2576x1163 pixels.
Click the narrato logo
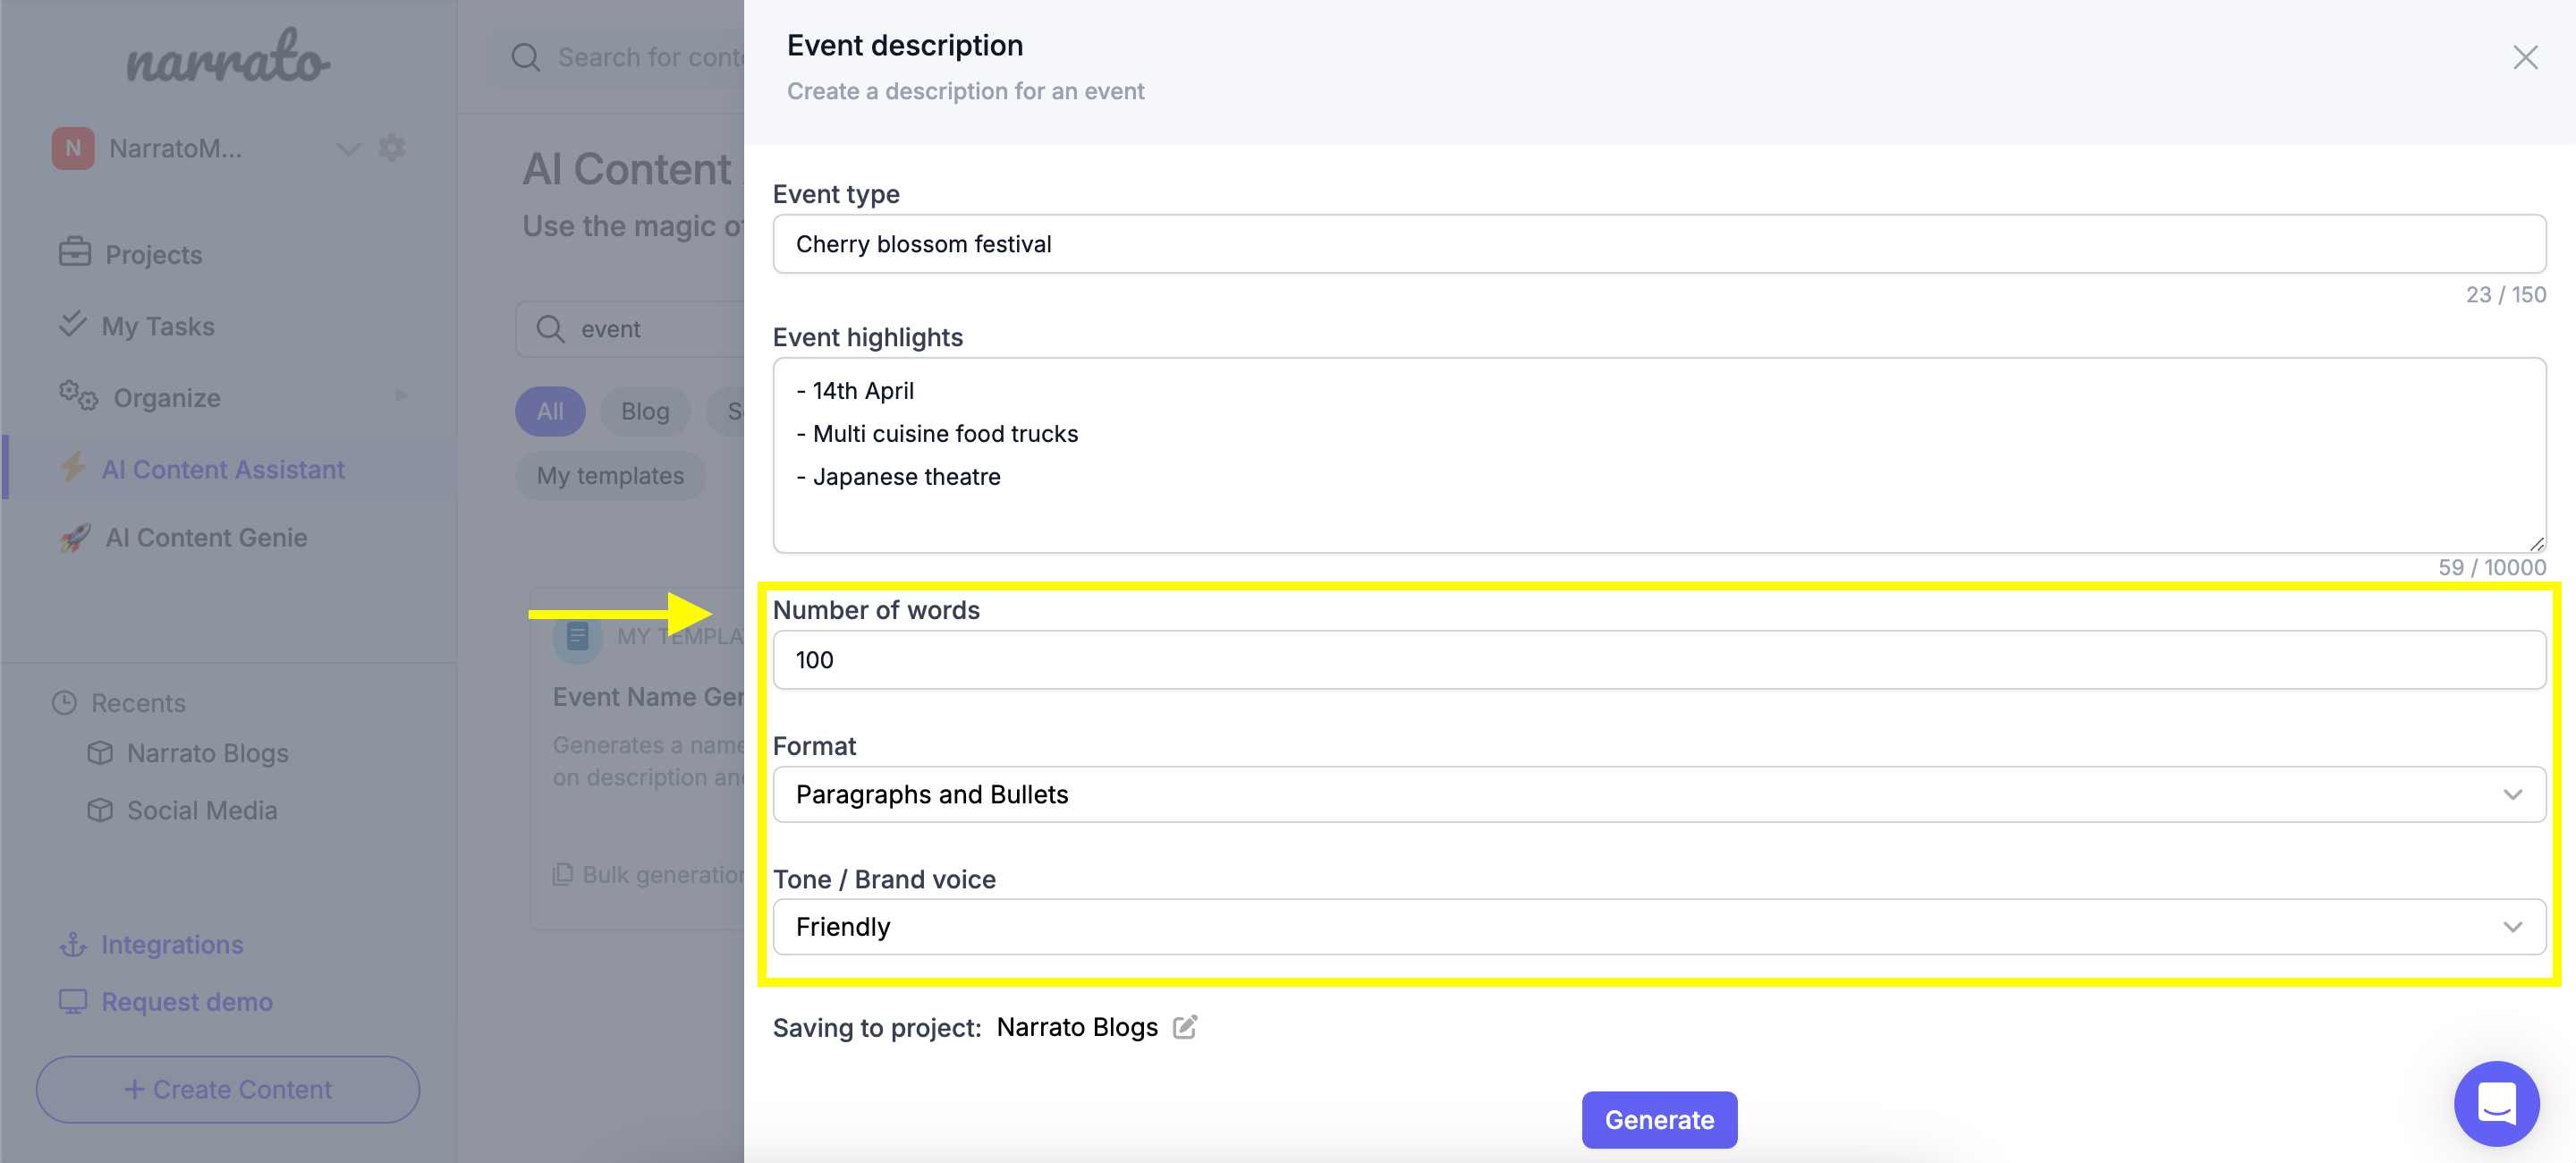[227, 58]
